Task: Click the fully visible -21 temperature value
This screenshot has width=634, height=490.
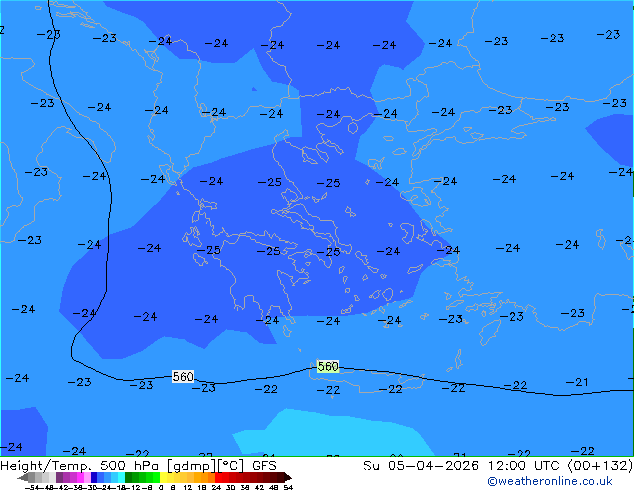Action: [x=577, y=382]
